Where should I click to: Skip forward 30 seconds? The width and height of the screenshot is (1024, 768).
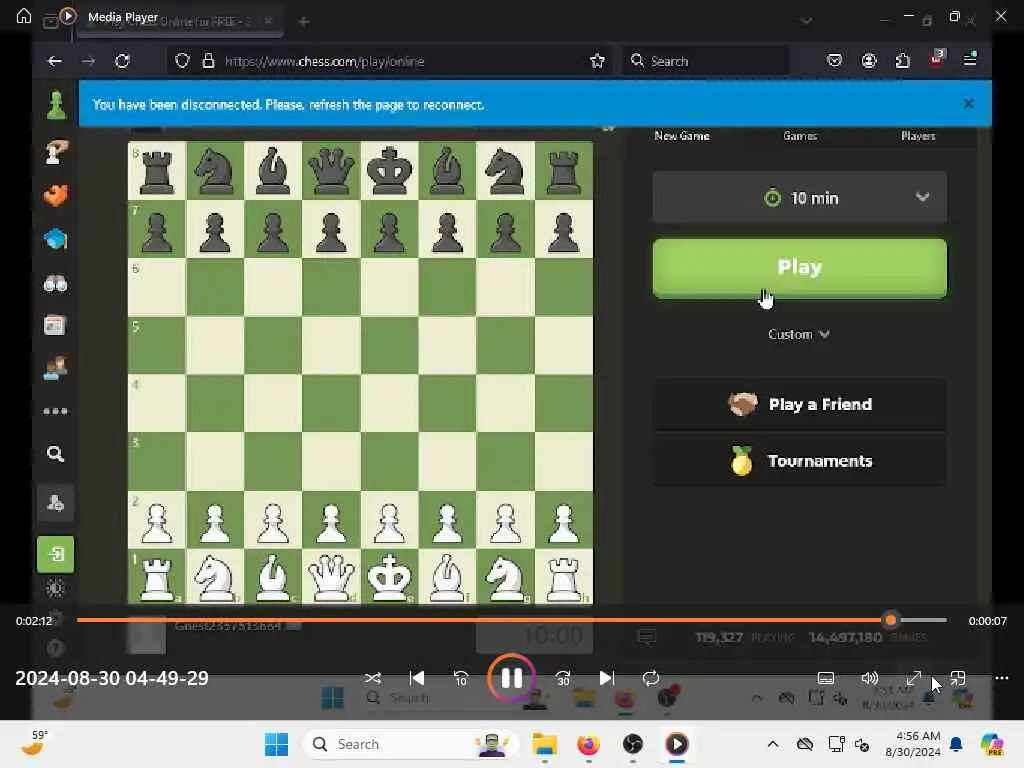tap(563, 678)
